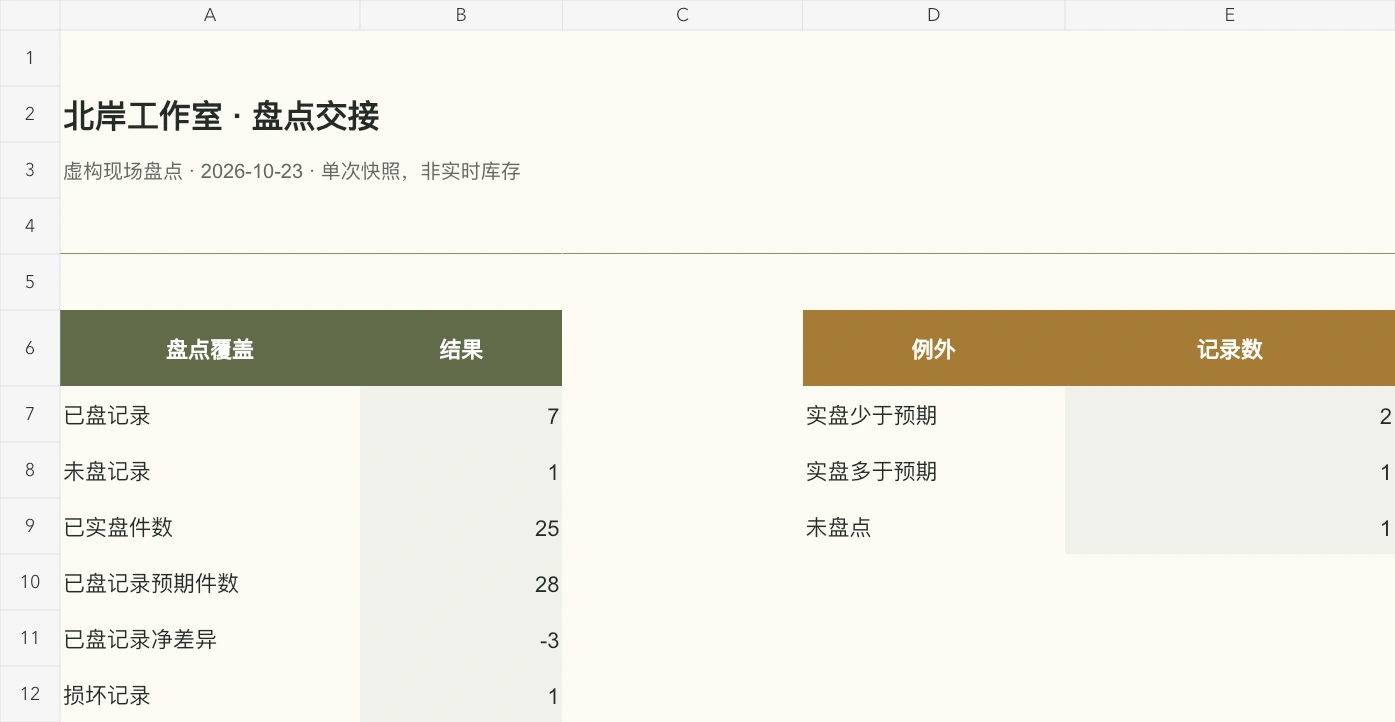Image resolution: width=1395 pixels, height=722 pixels.
Task: Click the value 7 beside "已盘记录"
Action: point(461,414)
